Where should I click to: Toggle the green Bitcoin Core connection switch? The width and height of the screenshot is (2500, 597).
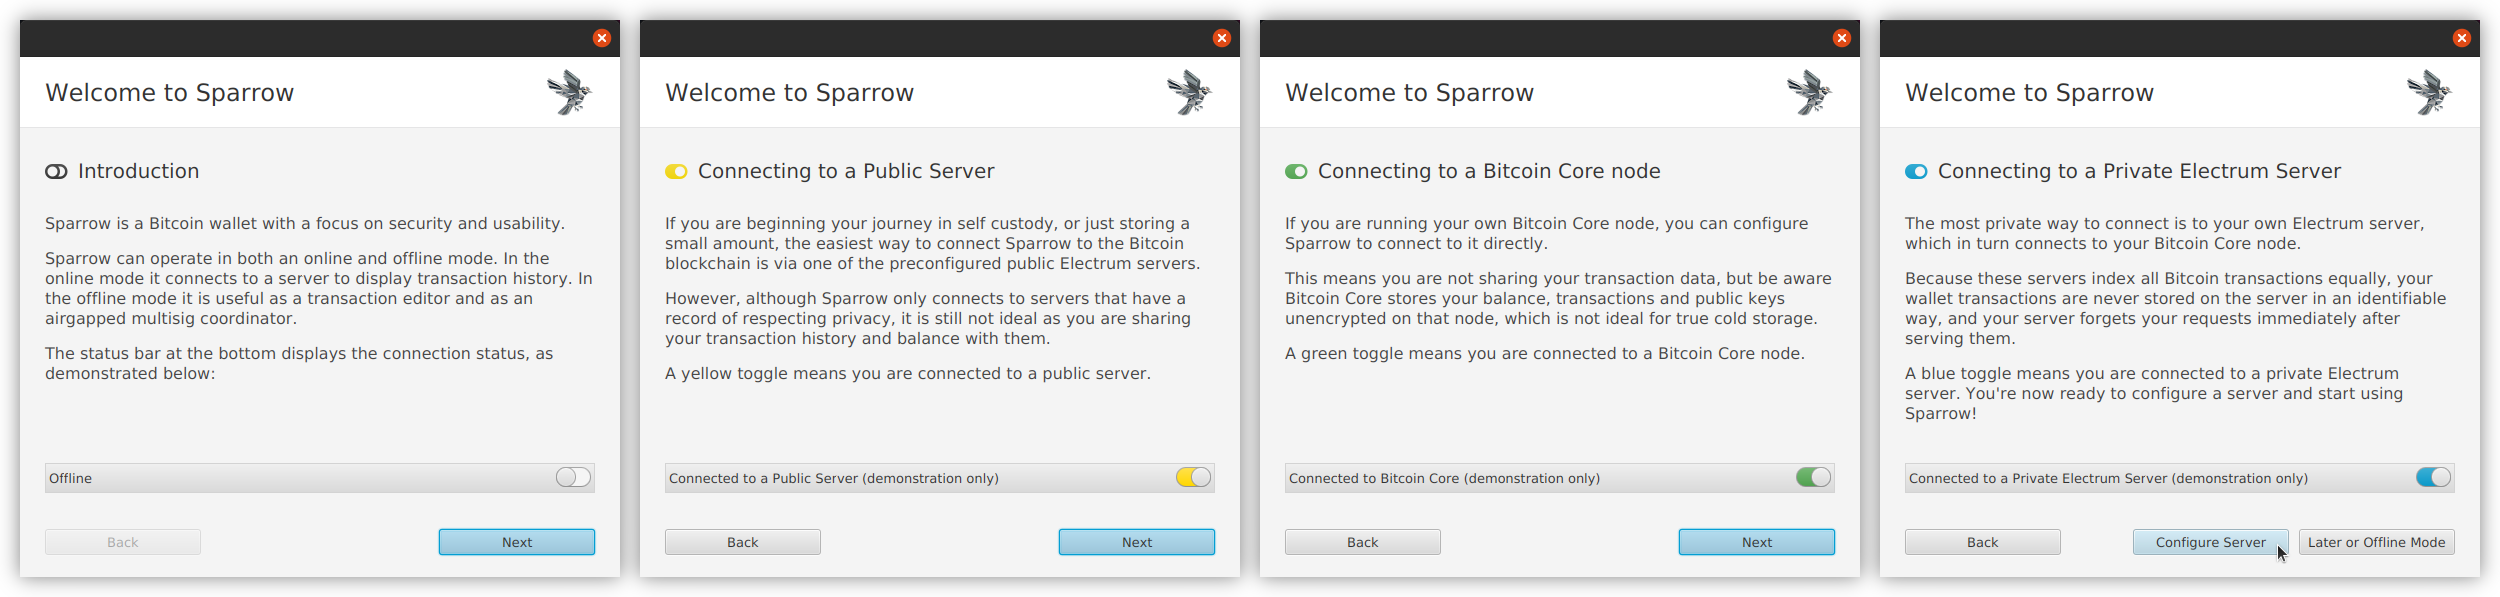click(x=1814, y=478)
